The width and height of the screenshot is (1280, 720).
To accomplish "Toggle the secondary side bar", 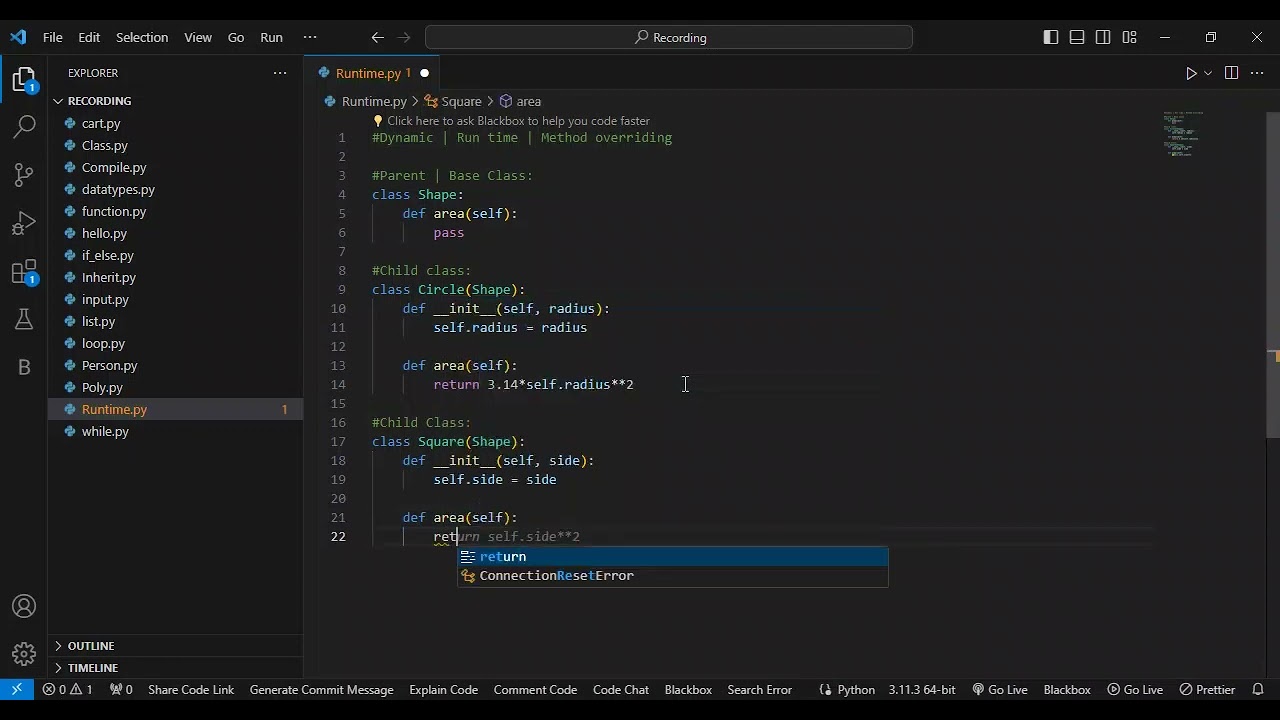I will point(1103,37).
